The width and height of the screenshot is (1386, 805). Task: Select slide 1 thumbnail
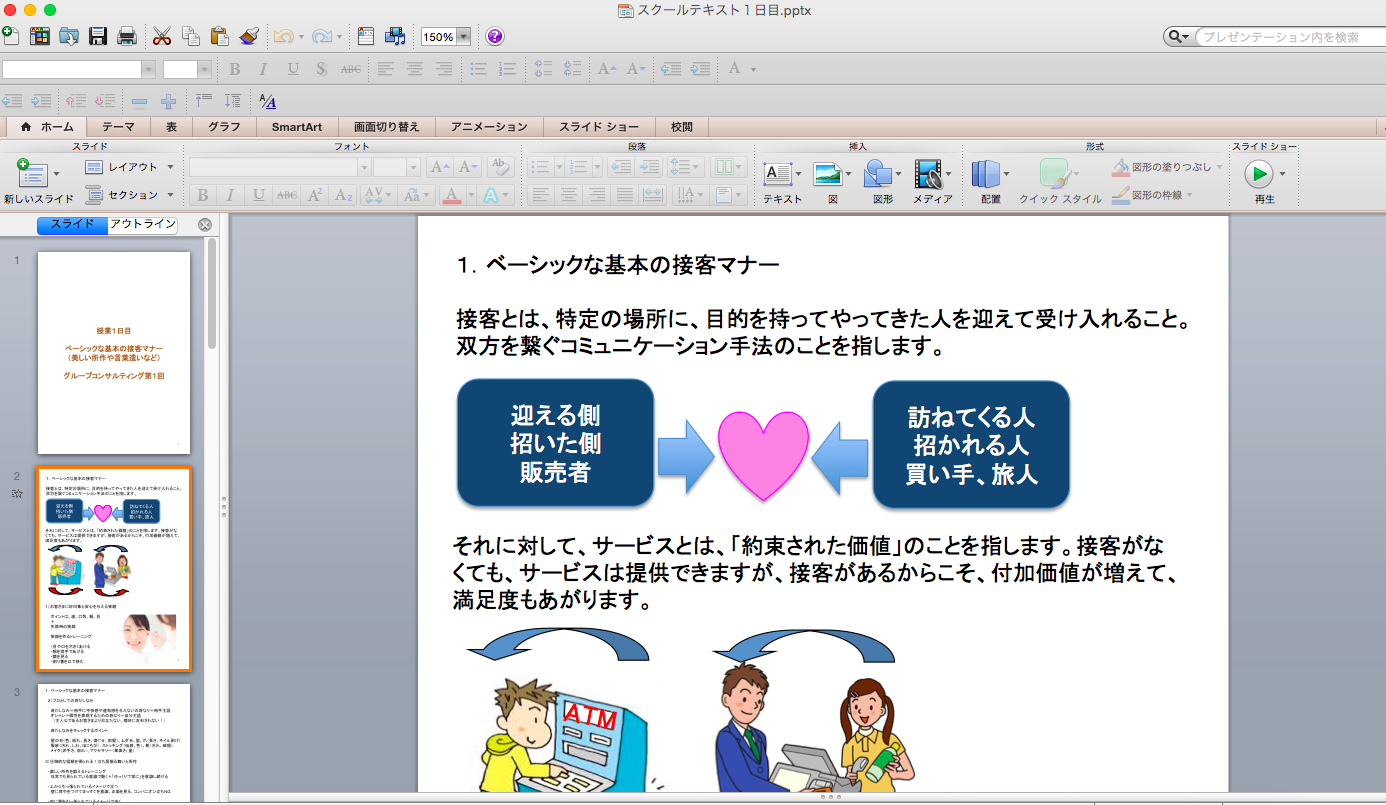coord(114,353)
